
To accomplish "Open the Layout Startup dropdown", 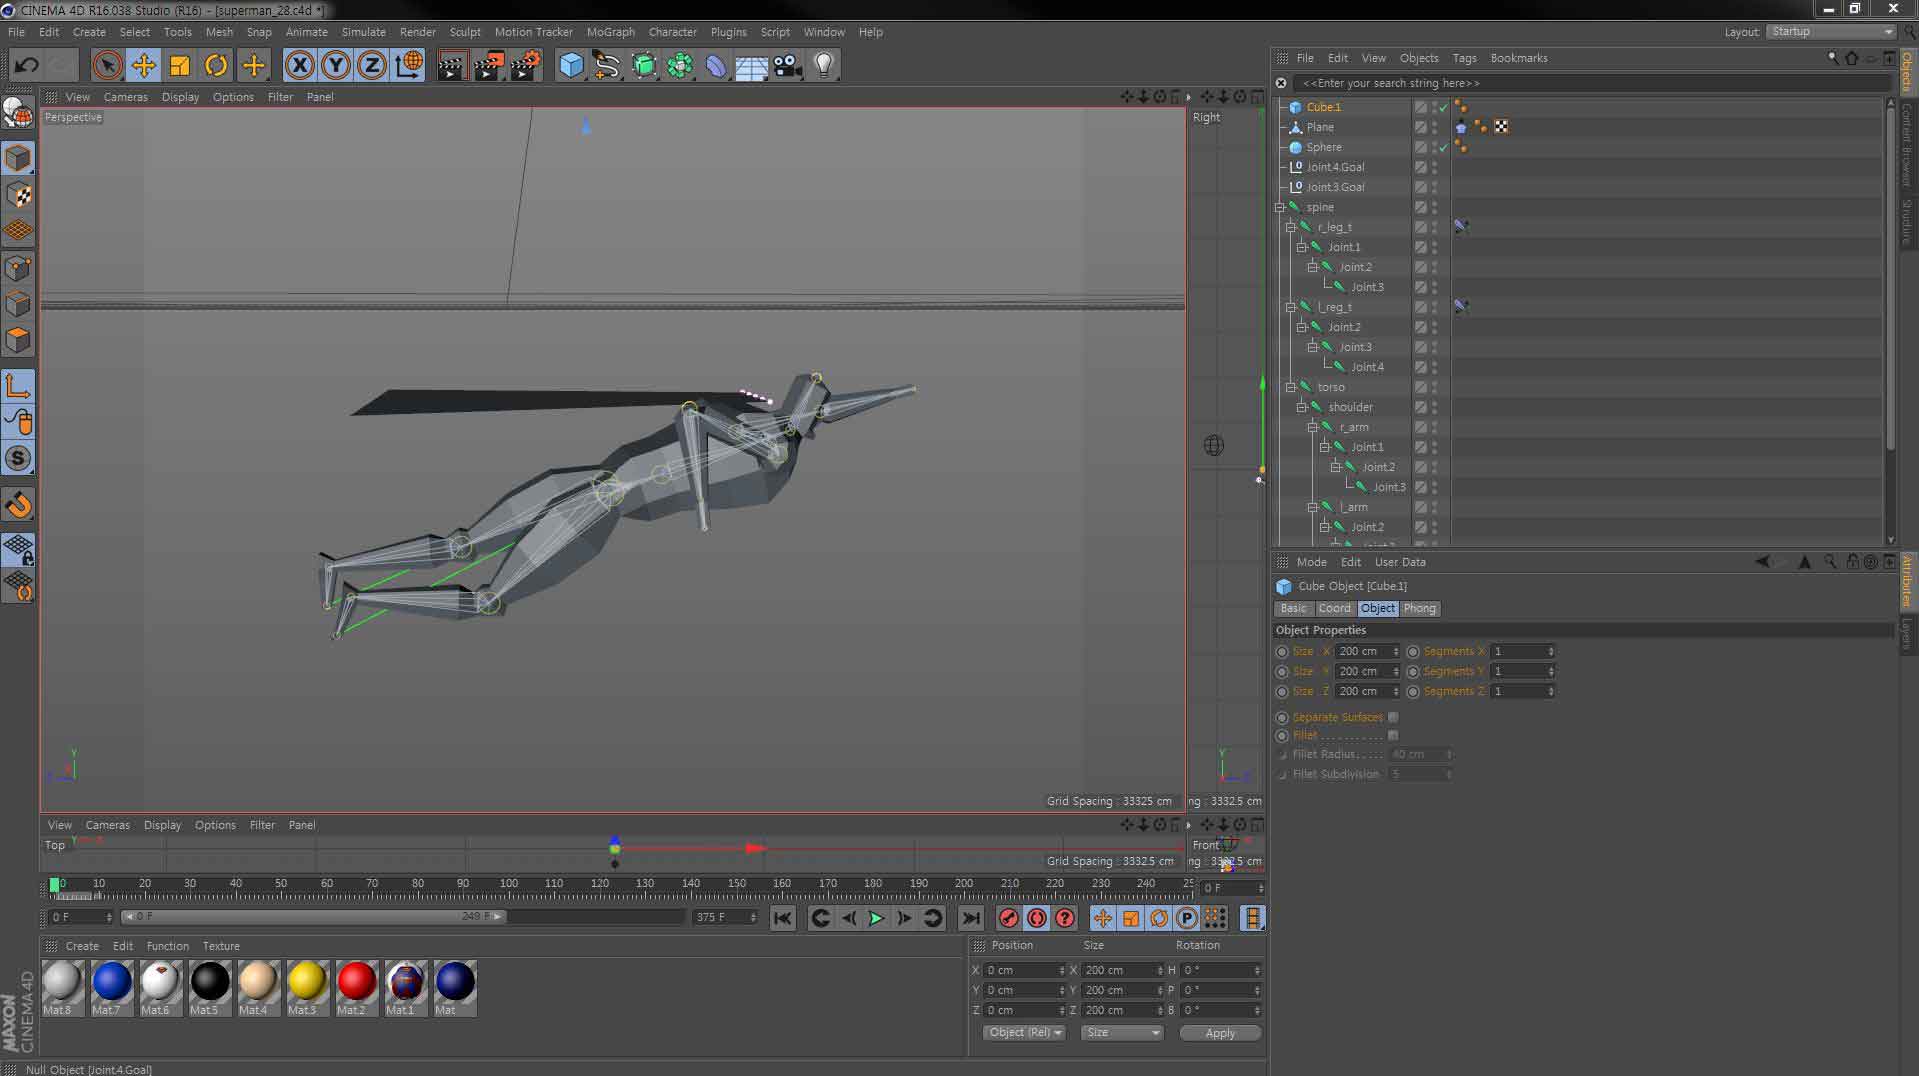I will pyautogui.click(x=1830, y=32).
